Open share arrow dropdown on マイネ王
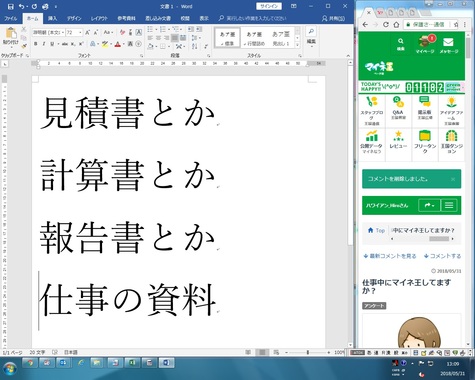The image size is (475, 380). click(x=429, y=205)
